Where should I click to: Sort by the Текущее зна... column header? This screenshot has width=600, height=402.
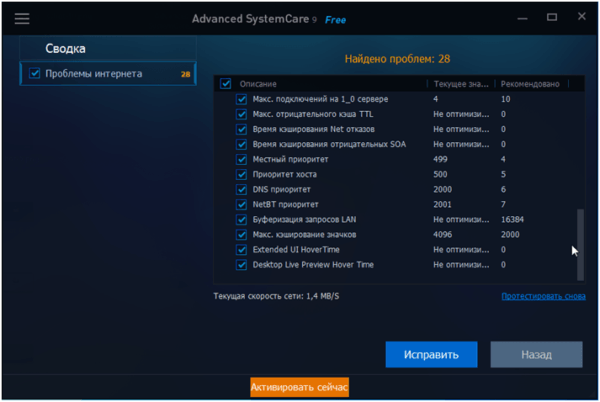pos(461,84)
